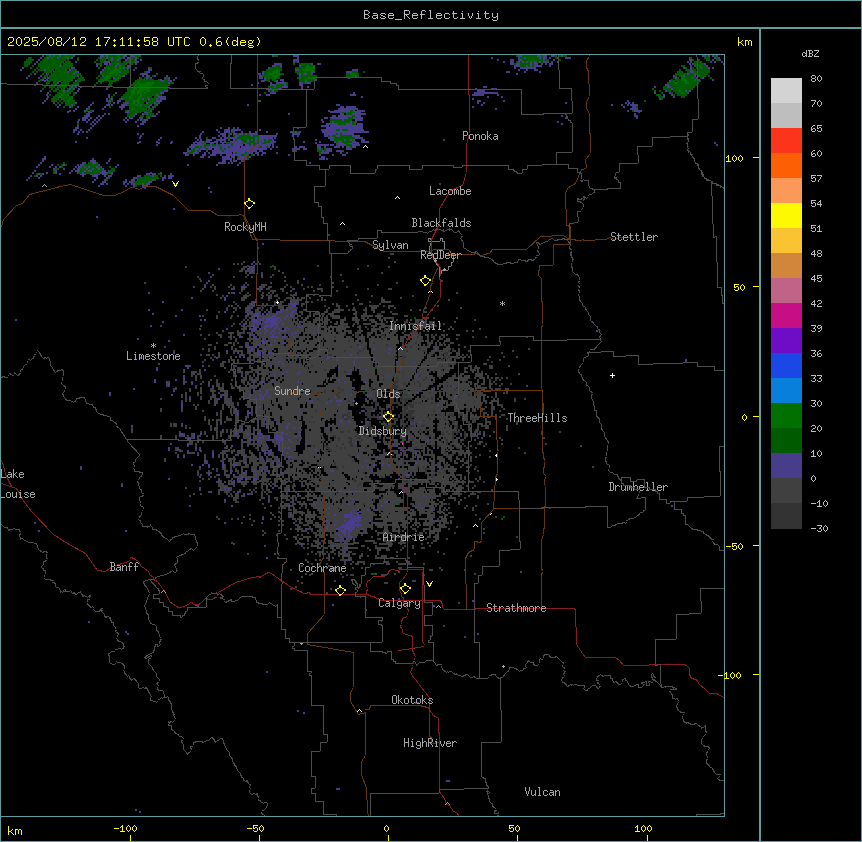Click the yellow station marker at RockyMH
Image resolution: width=862 pixels, height=842 pixels.
[x=250, y=204]
